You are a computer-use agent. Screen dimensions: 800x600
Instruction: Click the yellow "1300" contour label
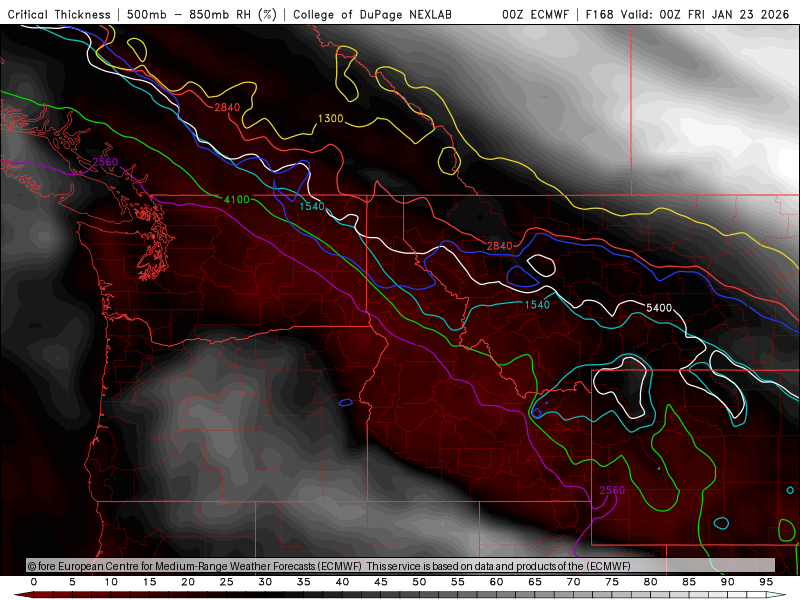click(331, 119)
